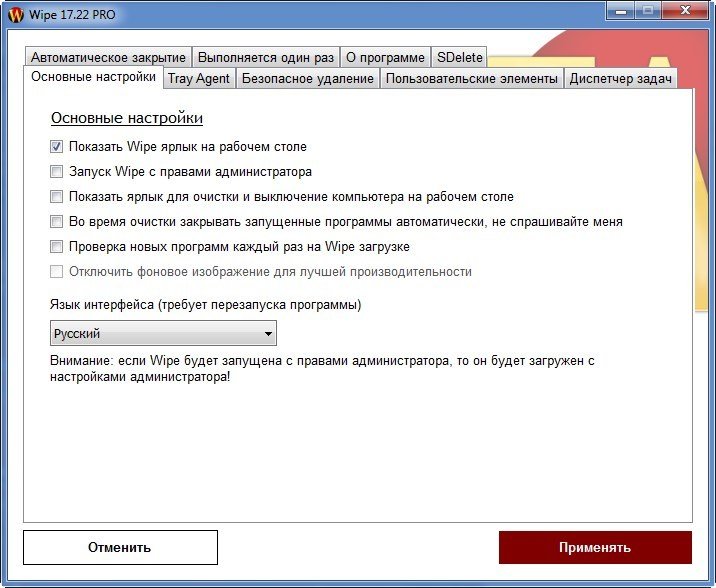Switch to Выполняется один раз tab
This screenshot has width=716, height=588.
pyautogui.click(x=266, y=58)
